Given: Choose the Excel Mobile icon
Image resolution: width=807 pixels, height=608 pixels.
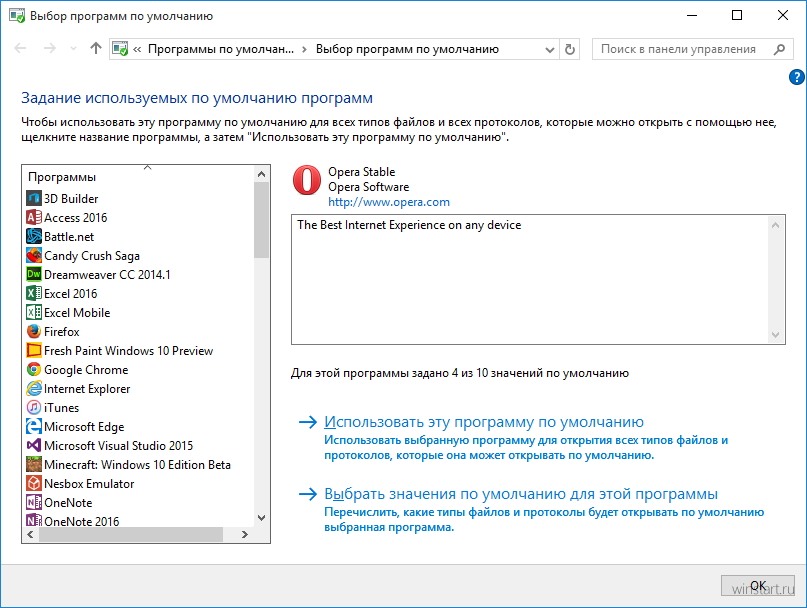Looking at the screenshot, I should [34, 312].
